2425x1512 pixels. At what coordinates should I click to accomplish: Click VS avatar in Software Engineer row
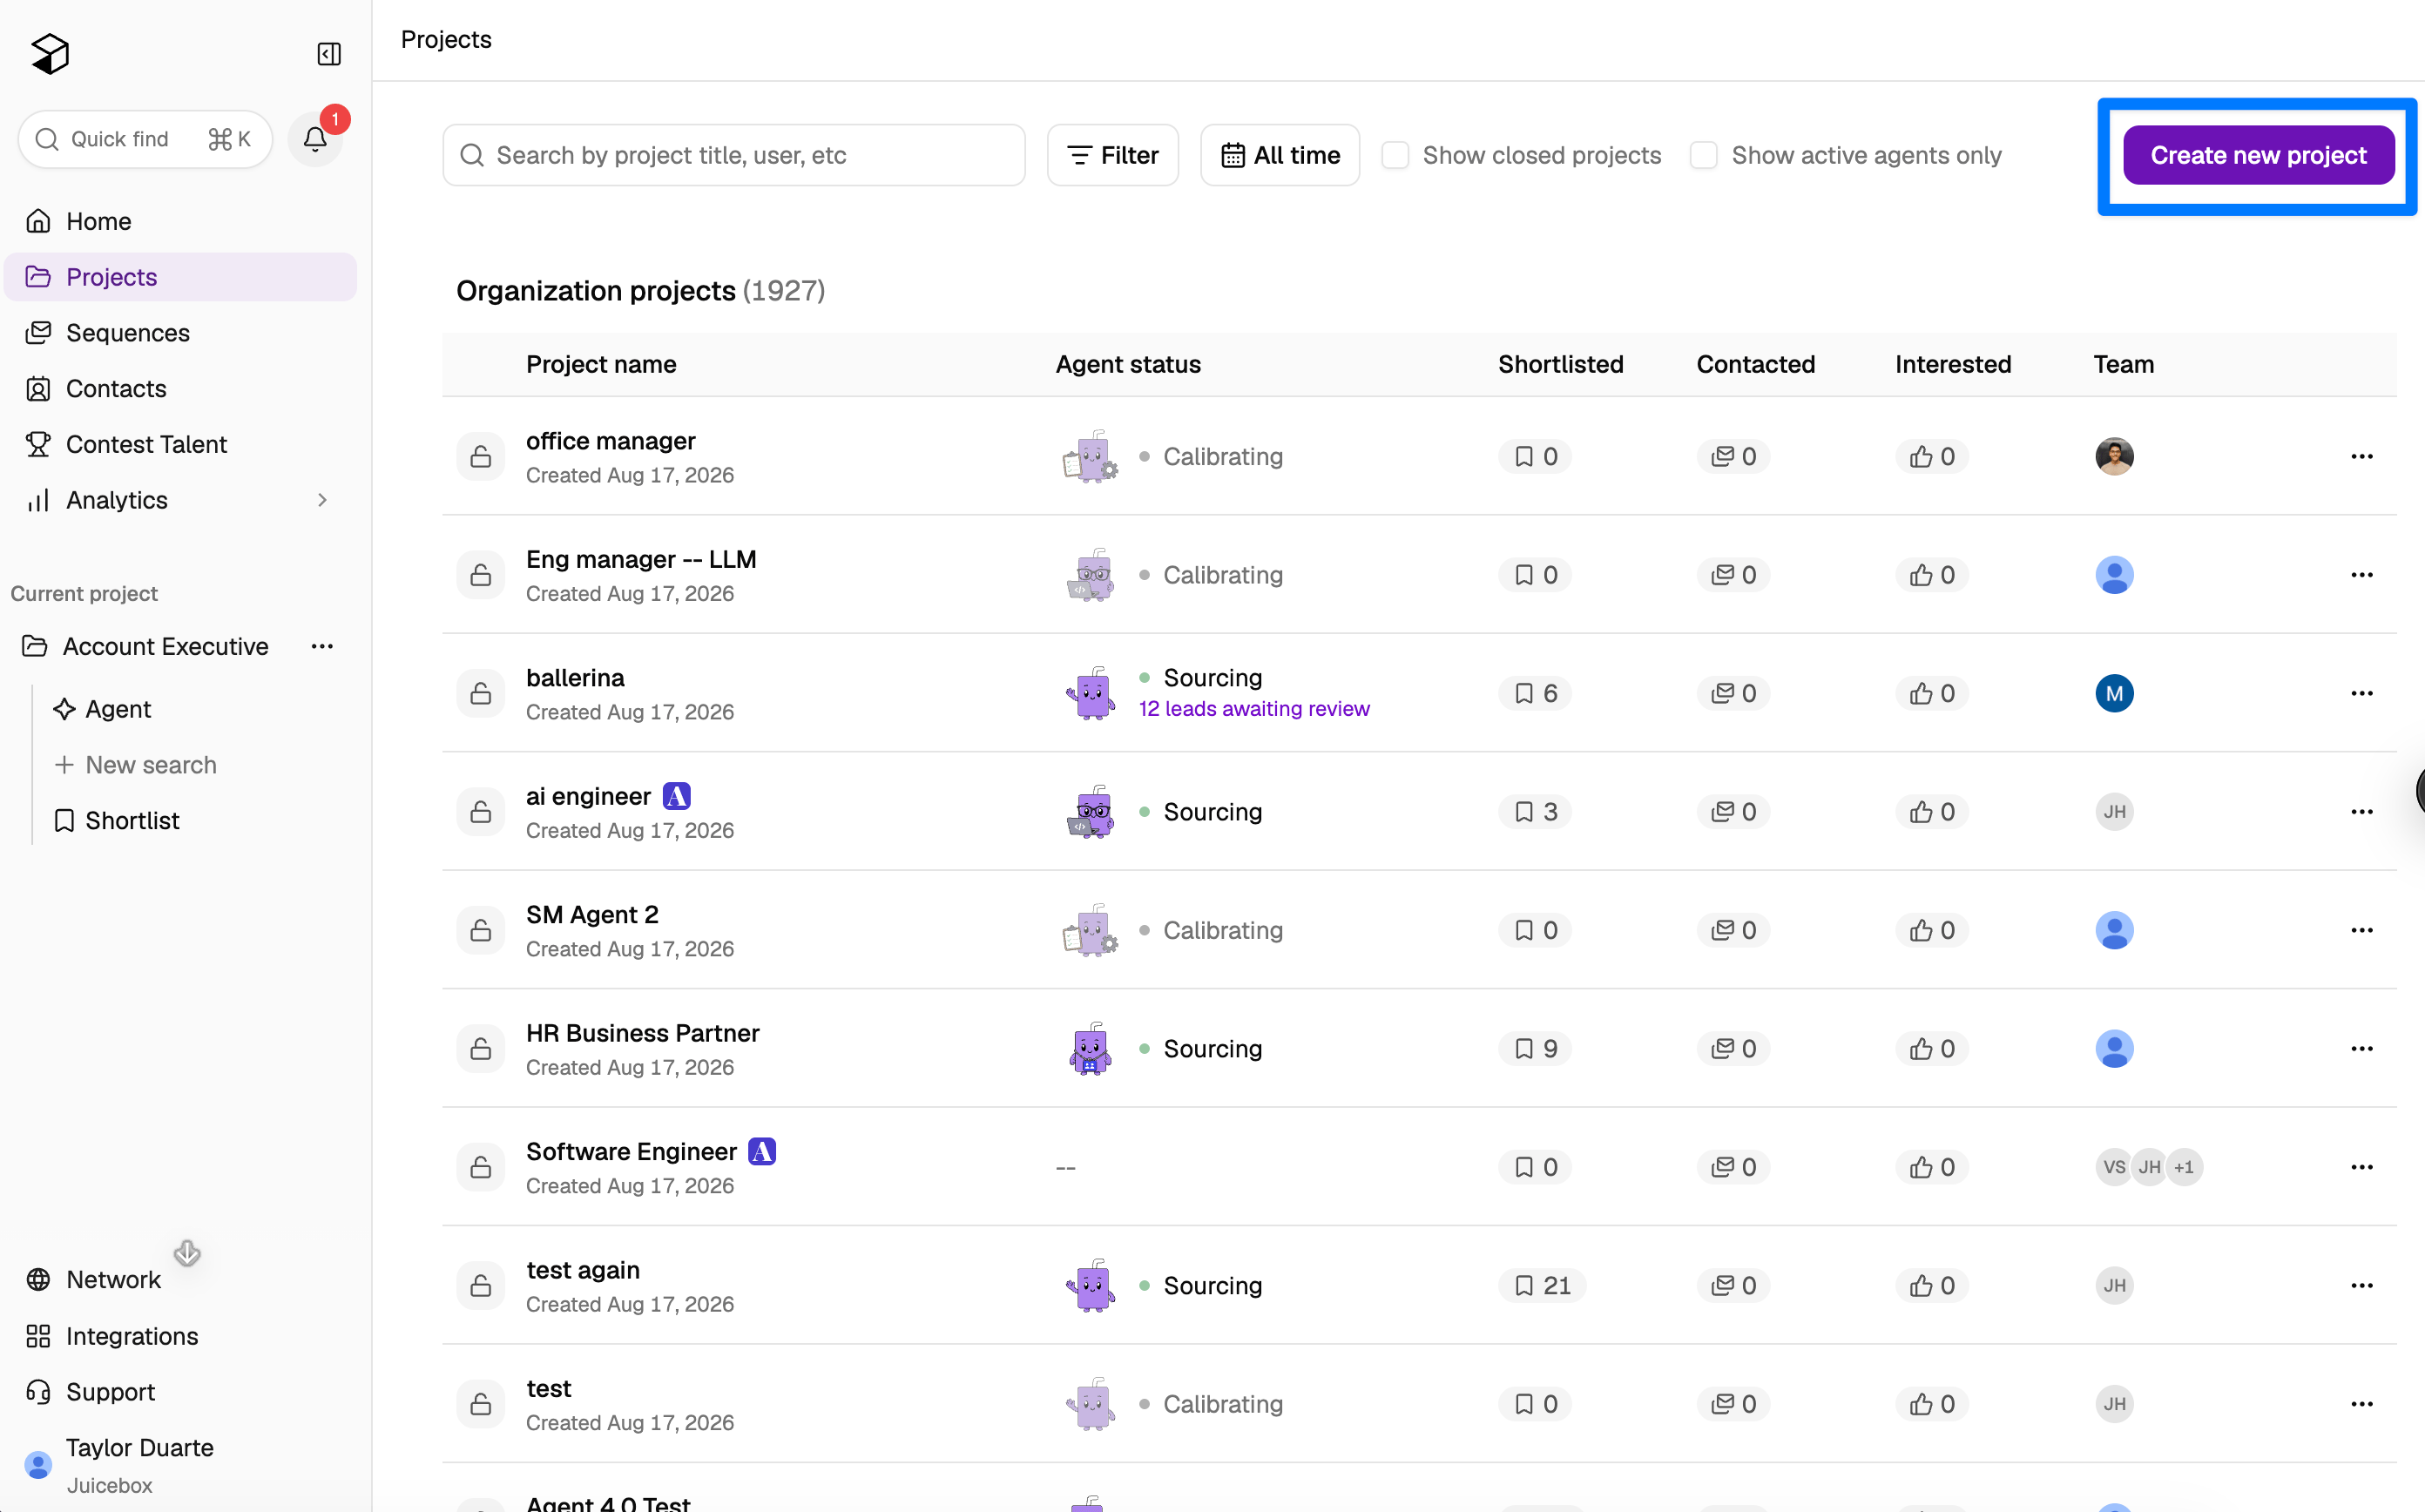tap(2114, 1167)
